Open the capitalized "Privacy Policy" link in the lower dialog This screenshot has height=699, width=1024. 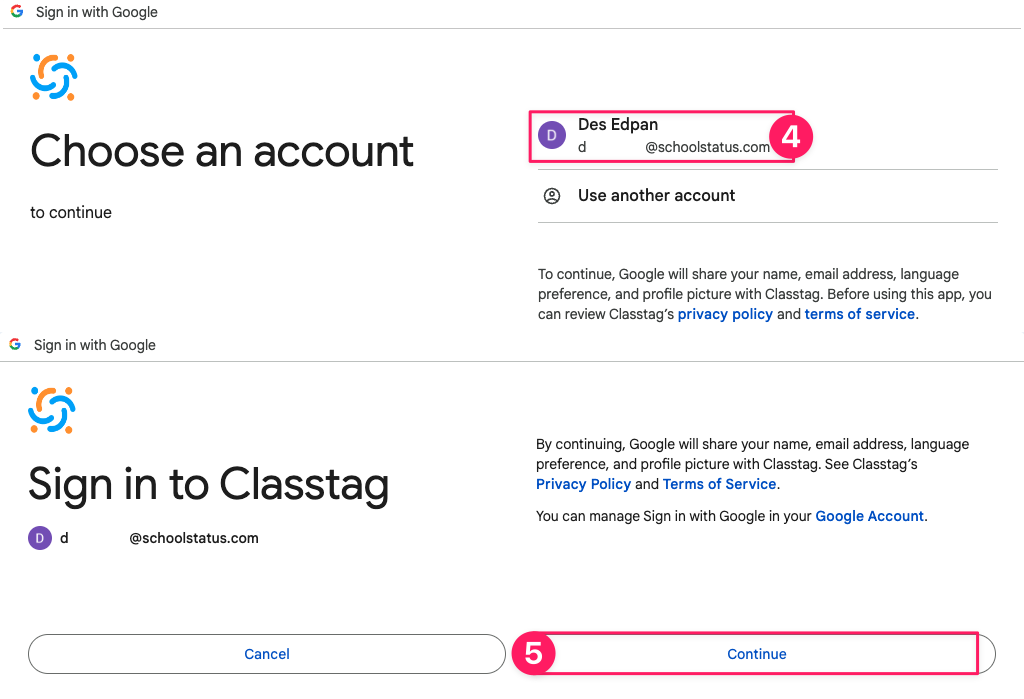pos(583,484)
